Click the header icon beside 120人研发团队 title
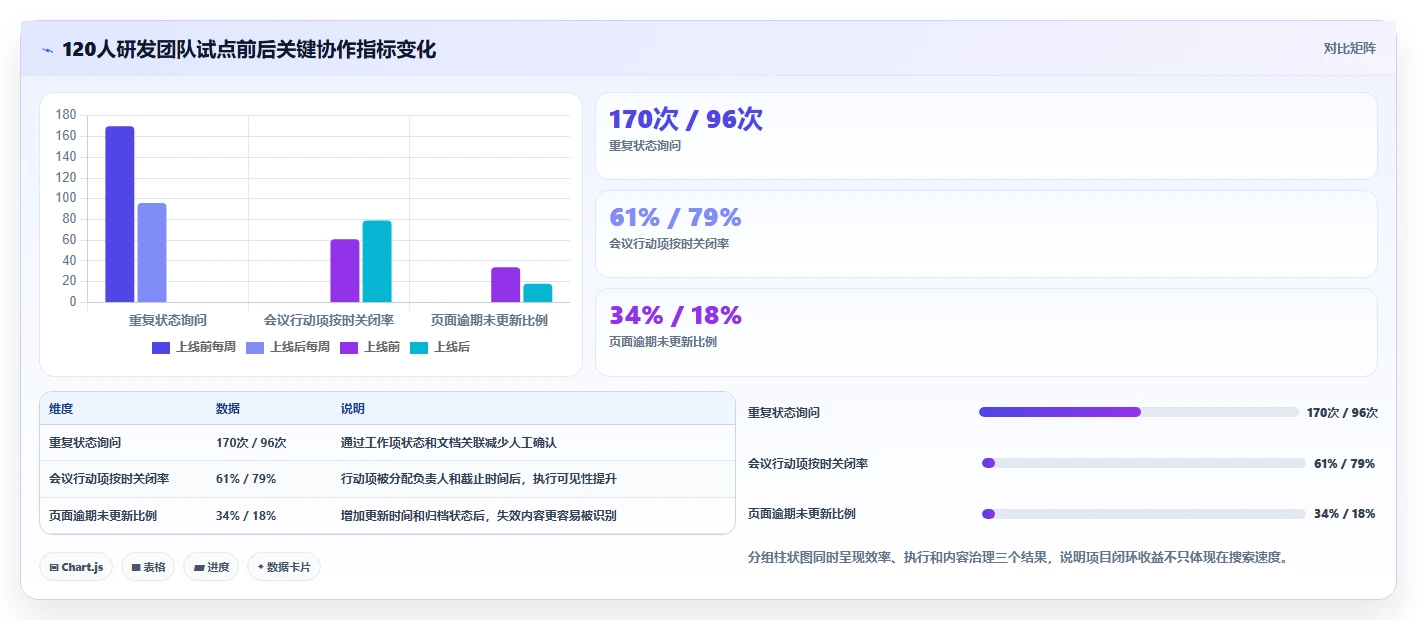 [x=47, y=50]
